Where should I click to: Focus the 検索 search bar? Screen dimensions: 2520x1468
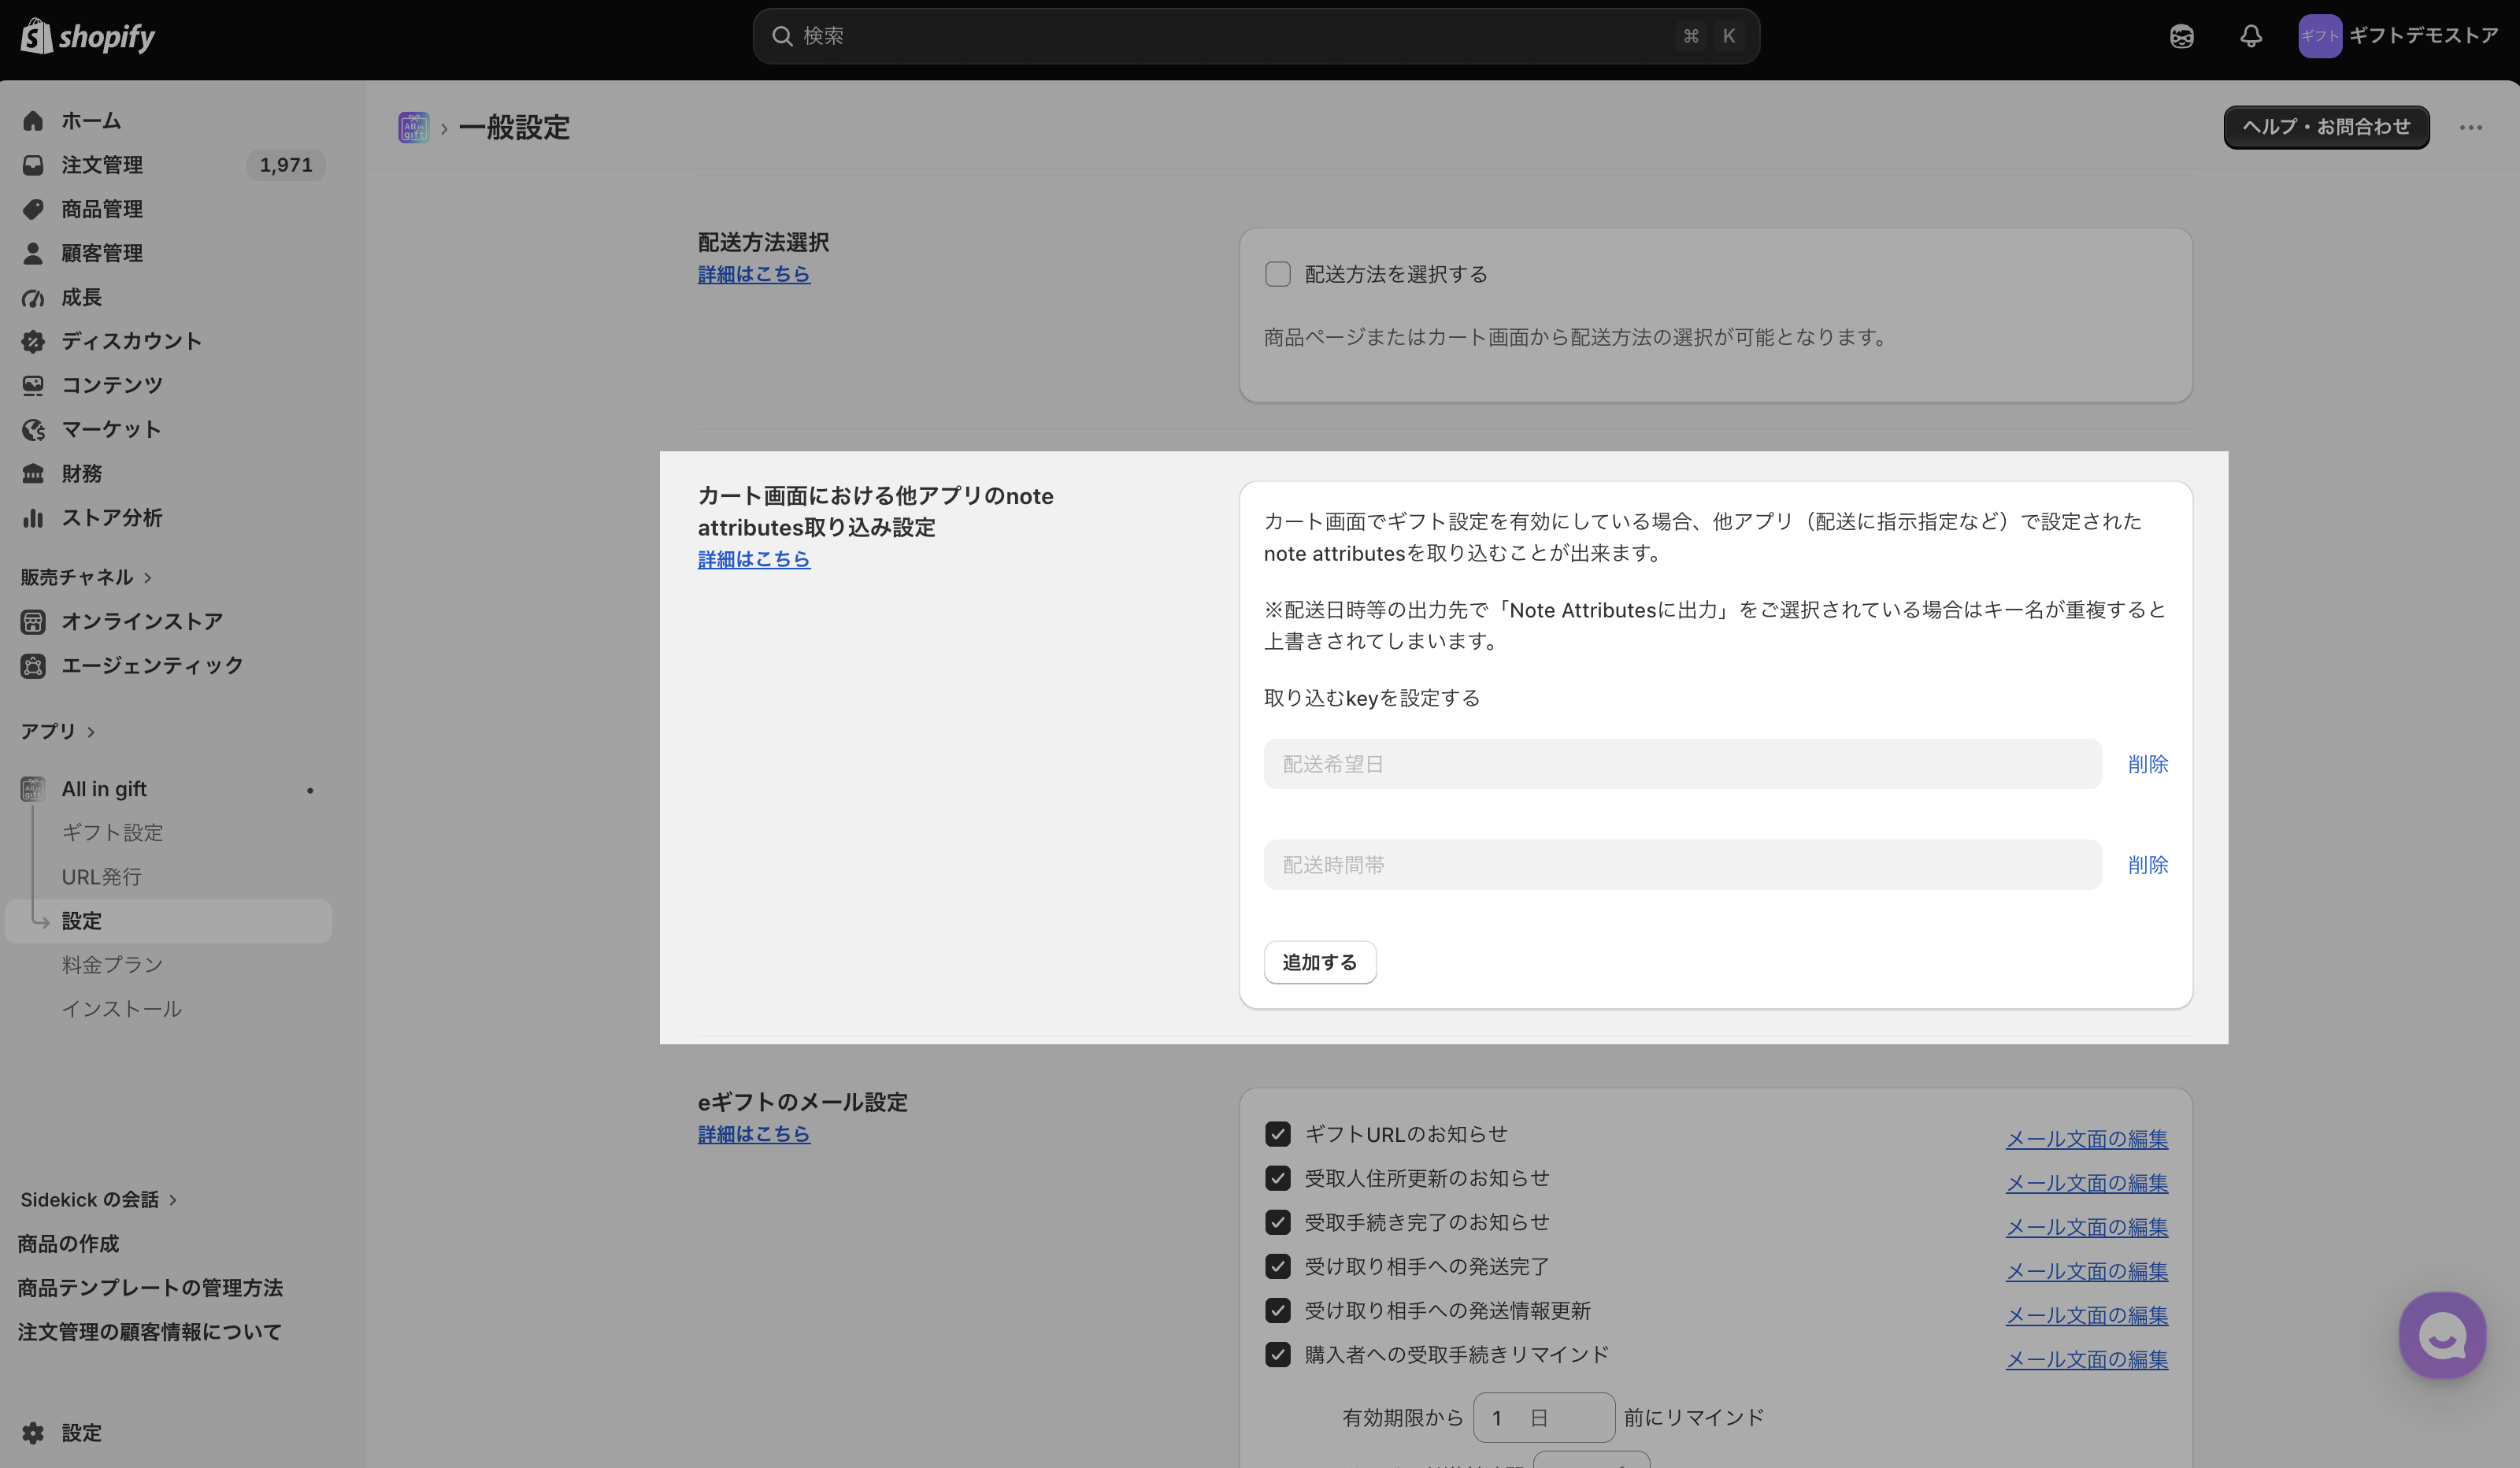(x=1256, y=36)
